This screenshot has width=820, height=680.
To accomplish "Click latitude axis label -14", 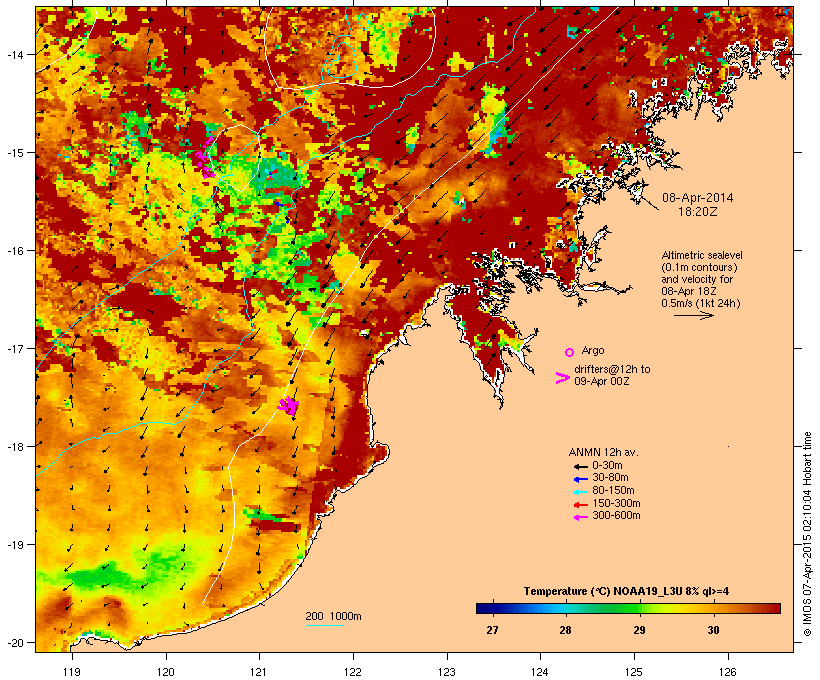I will pyautogui.click(x=14, y=54).
